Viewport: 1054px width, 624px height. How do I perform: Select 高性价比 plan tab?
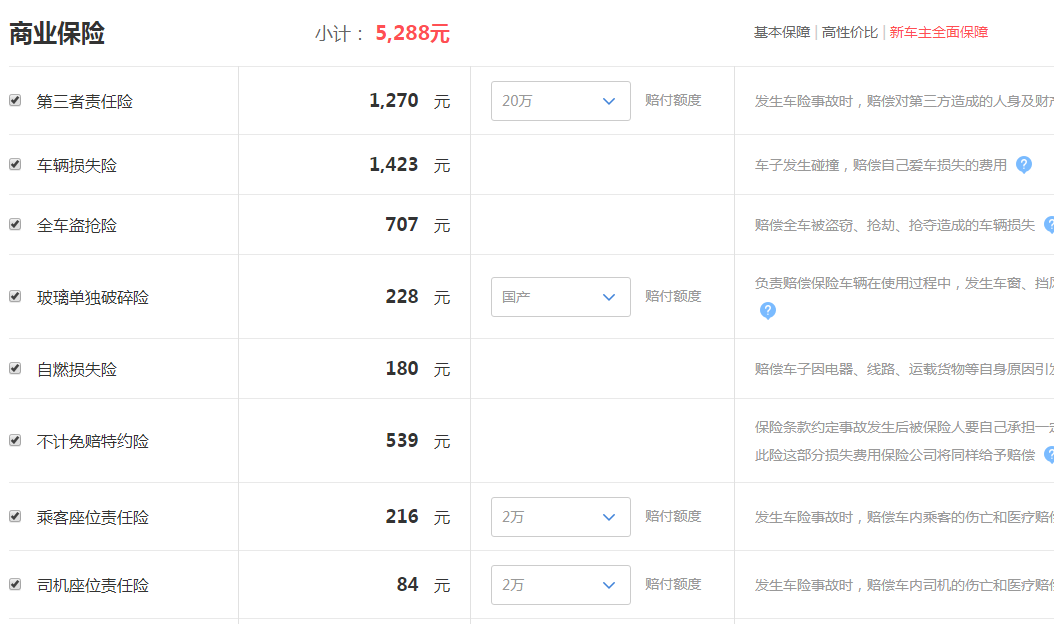click(x=850, y=32)
